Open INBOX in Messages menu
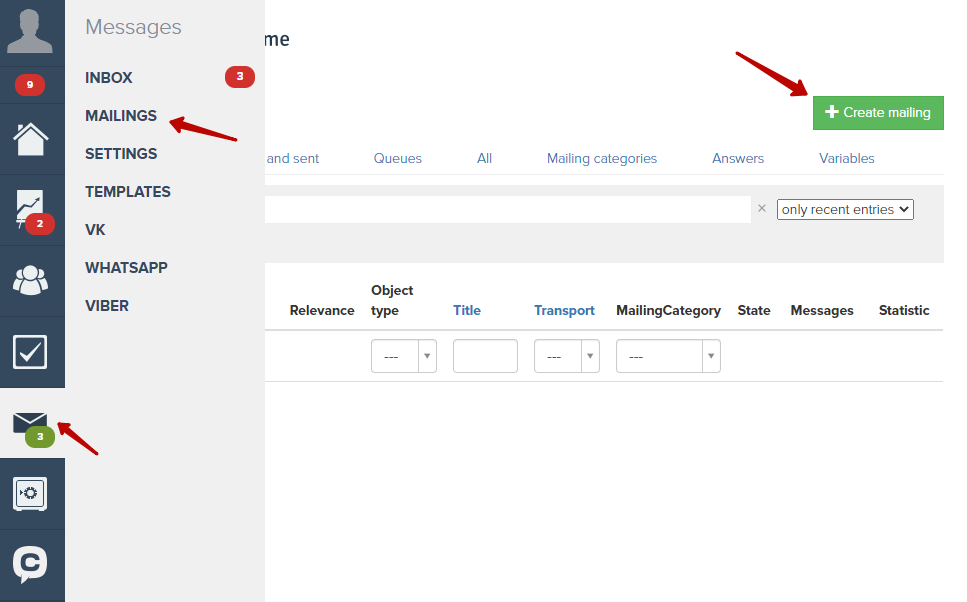Viewport: 967px width, 602px height. [x=109, y=78]
